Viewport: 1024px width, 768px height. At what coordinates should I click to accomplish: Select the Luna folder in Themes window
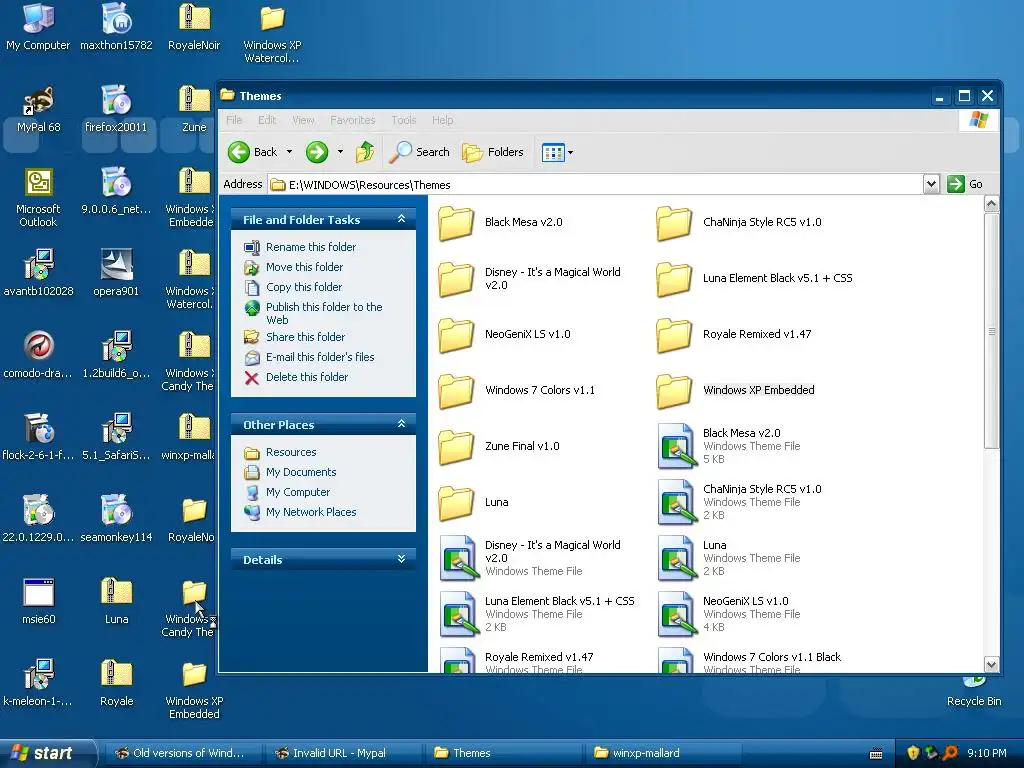[456, 503]
